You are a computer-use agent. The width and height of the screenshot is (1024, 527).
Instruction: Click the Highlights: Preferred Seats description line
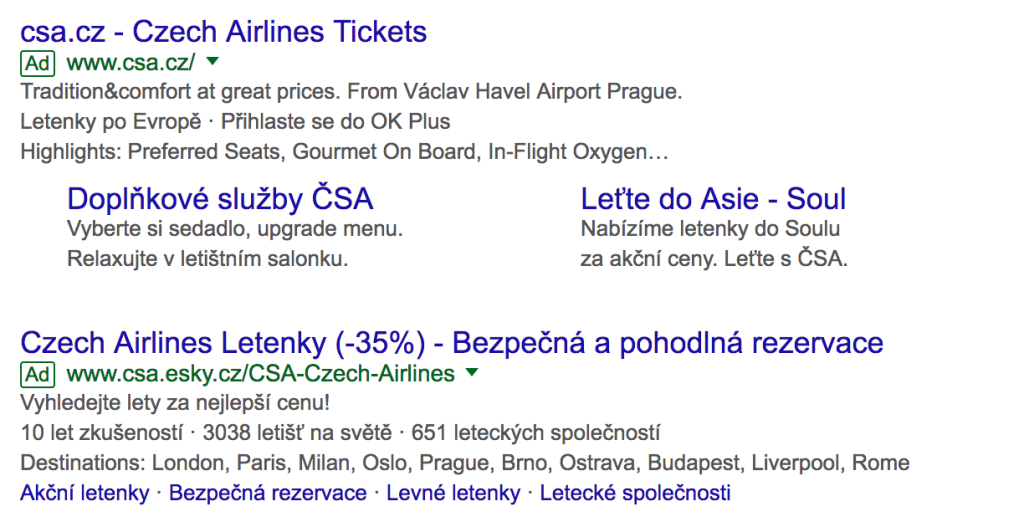pos(344,152)
